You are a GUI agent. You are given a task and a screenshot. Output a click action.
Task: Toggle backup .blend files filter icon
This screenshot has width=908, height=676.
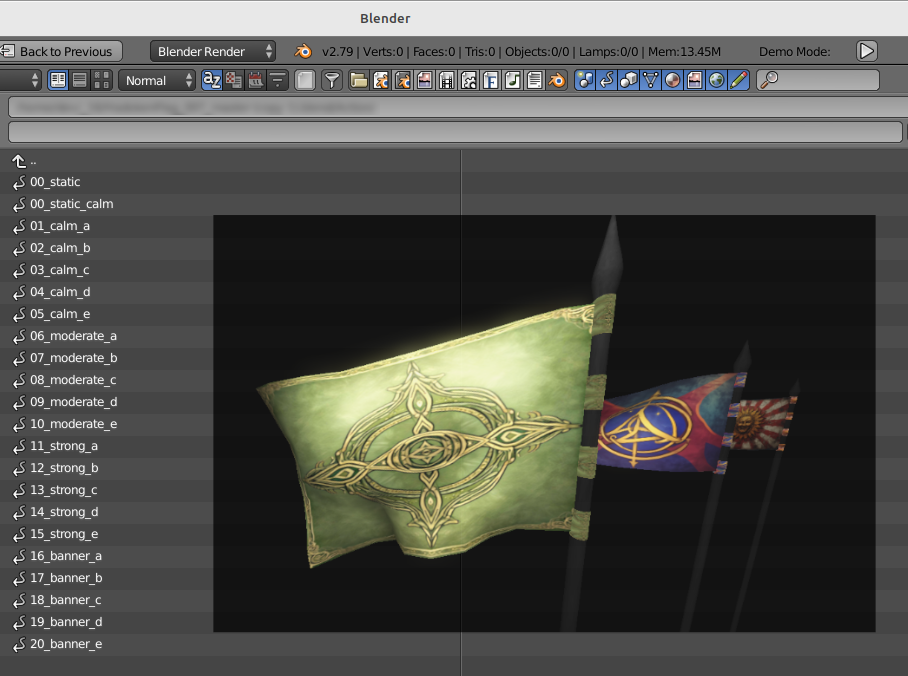[x=403, y=80]
